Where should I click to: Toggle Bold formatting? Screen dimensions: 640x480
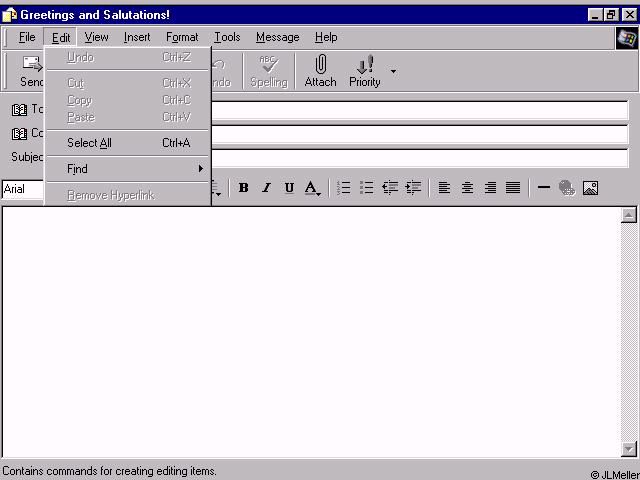pyautogui.click(x=244, y=188)
